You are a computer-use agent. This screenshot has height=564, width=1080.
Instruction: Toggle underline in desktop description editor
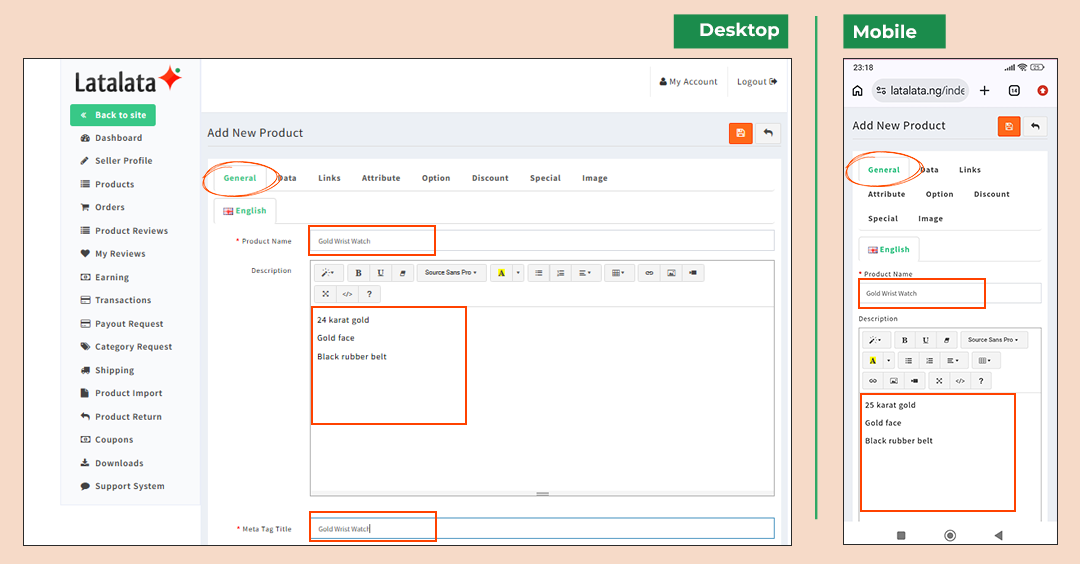point(380,273)
